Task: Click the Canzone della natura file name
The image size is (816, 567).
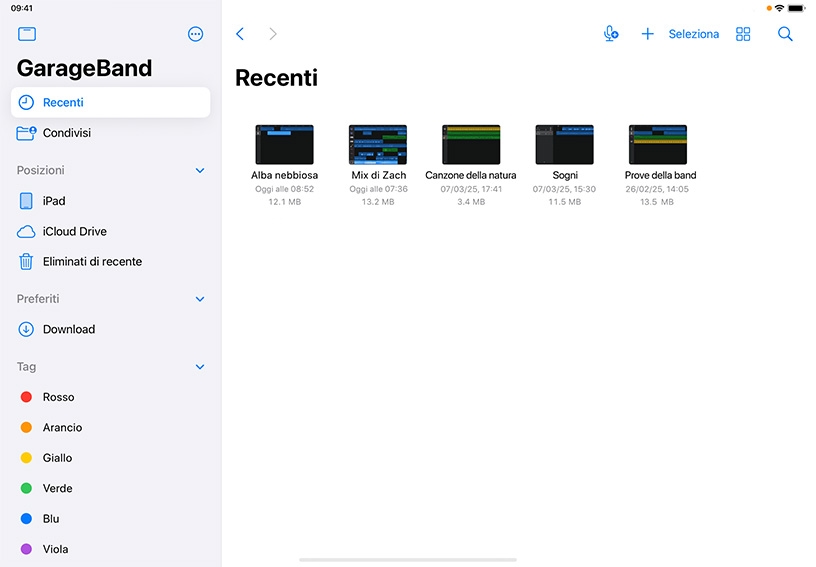Action: pos(471,175)
